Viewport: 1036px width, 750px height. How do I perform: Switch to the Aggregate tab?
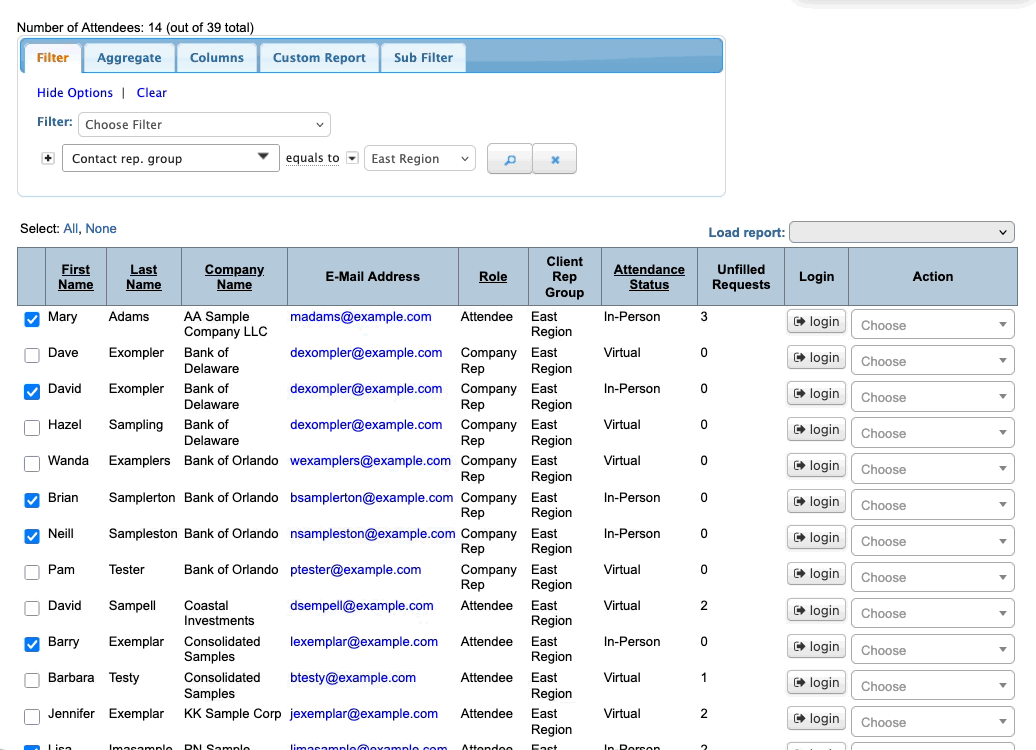tap(129, 58)
